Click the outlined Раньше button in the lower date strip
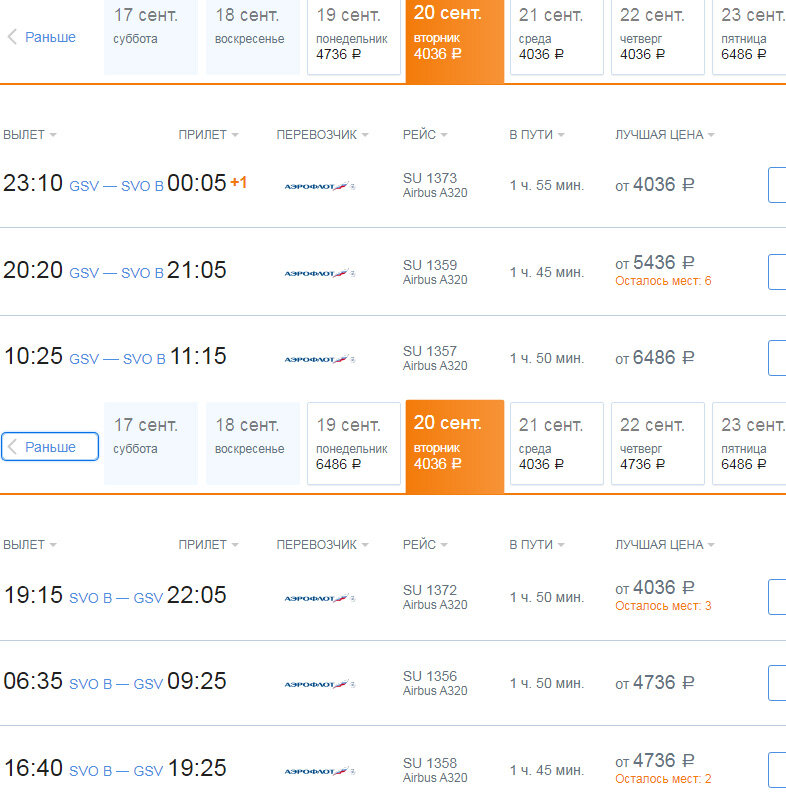This screenshot has width=786, height=797. (50, 447)
